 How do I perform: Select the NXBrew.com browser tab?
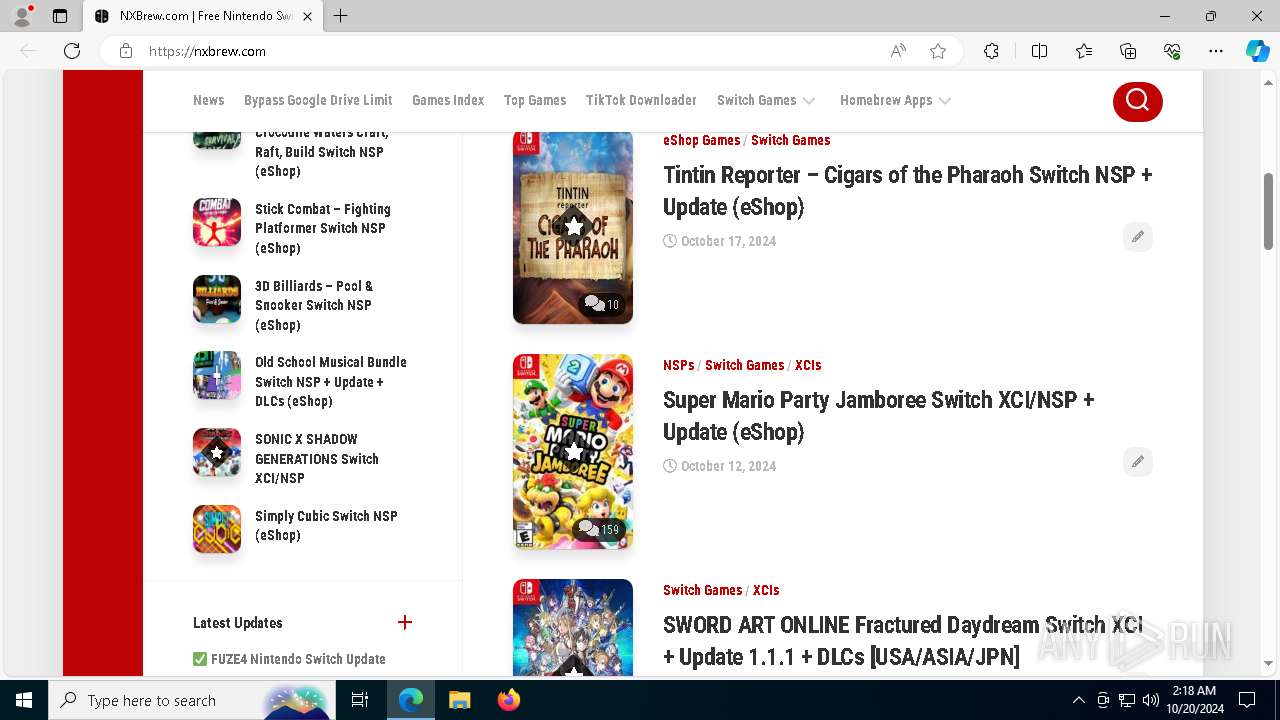pyautogui.click(x=203, y=16)
